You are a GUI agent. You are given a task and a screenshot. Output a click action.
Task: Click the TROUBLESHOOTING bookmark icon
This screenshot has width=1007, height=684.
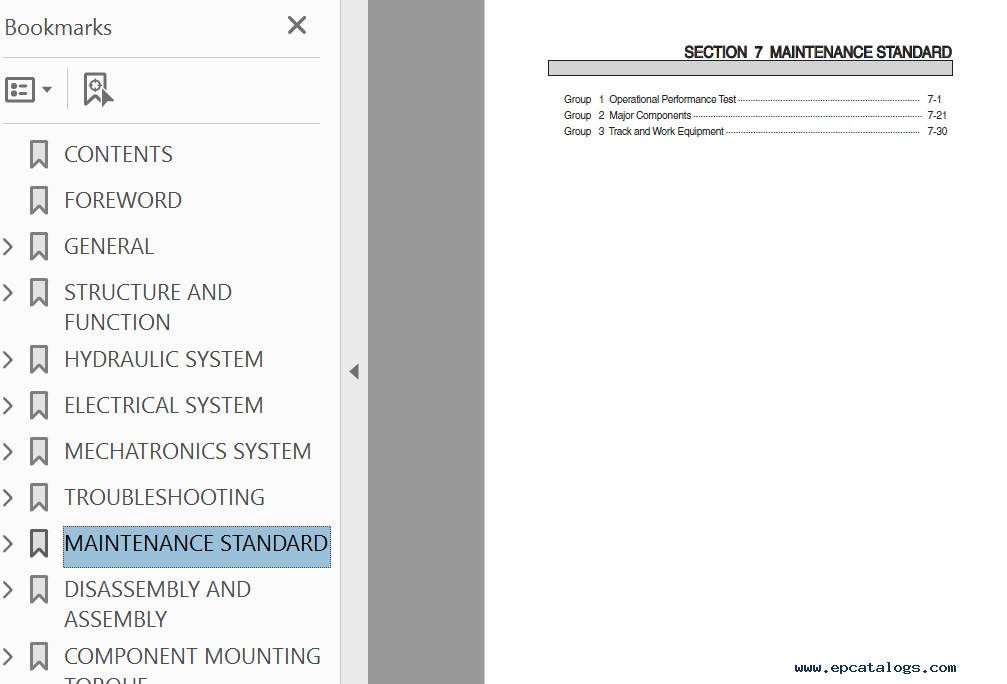[x=39, y=498]
